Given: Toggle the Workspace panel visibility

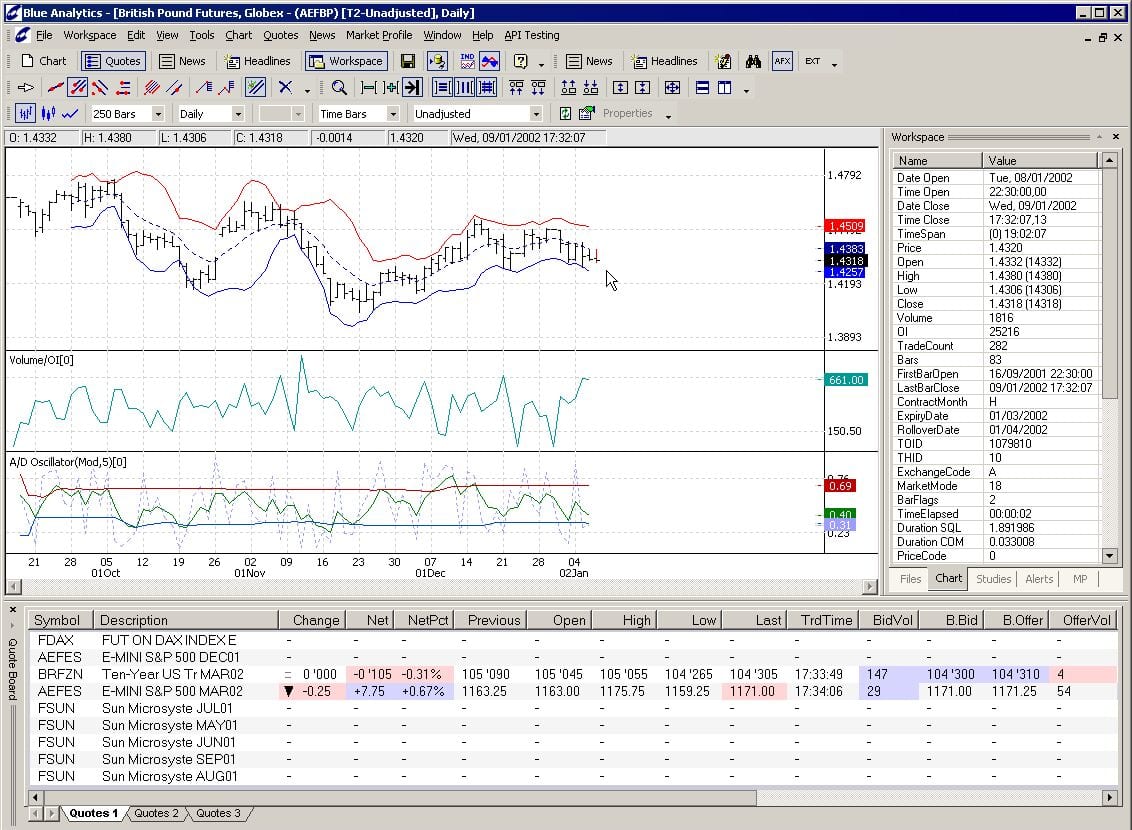Looking at the screenshot, I should pyautogui.click(x=345, y=61).
